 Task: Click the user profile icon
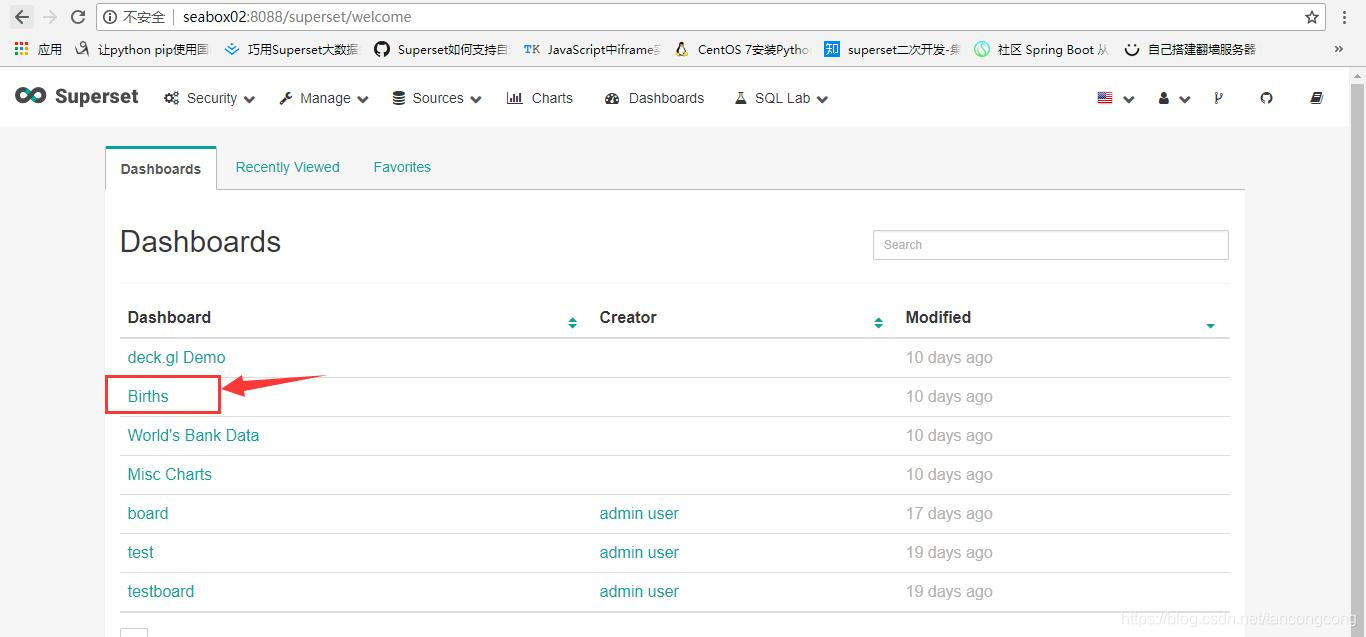coord(1166,97)
